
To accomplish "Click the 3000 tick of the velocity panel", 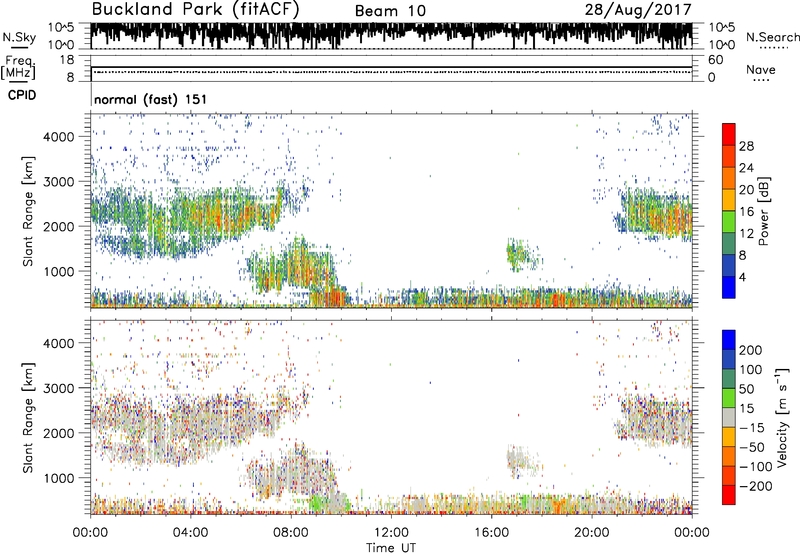I will (59, 388).
